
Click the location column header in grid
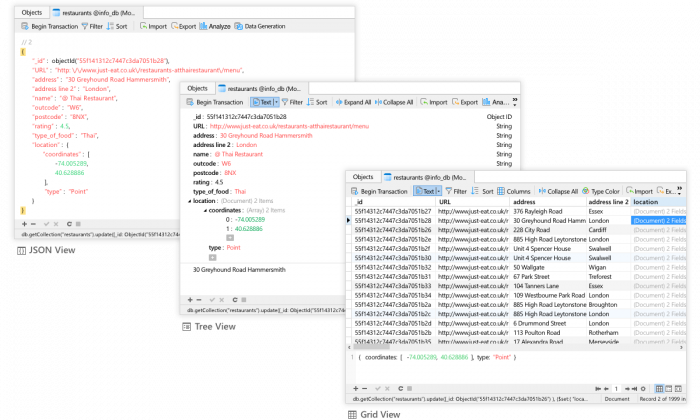coord(658,202)
